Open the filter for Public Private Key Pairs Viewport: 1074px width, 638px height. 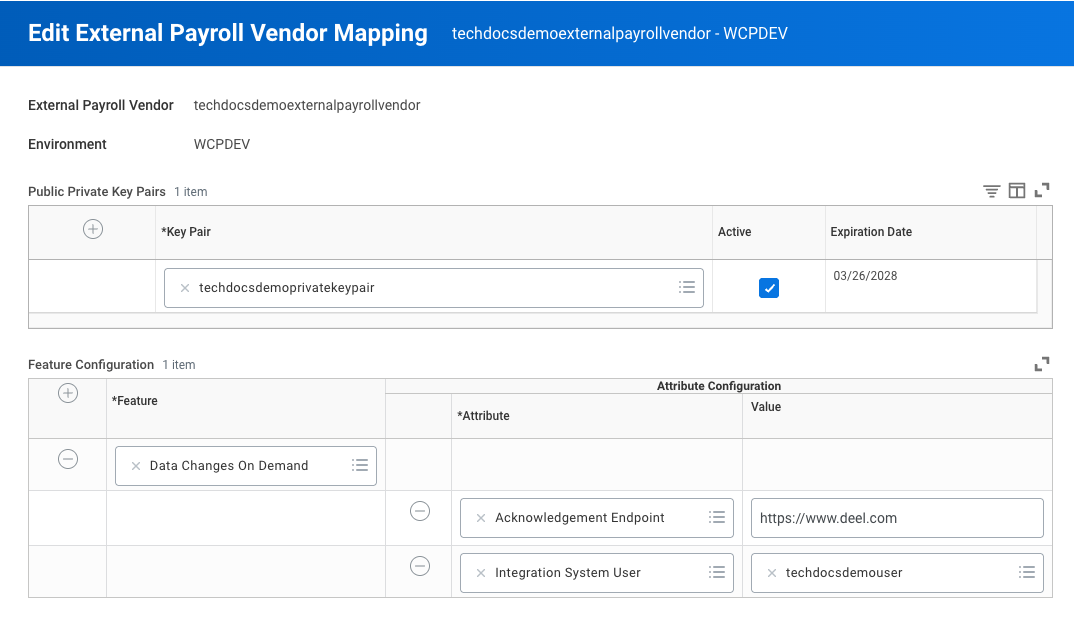991,190
